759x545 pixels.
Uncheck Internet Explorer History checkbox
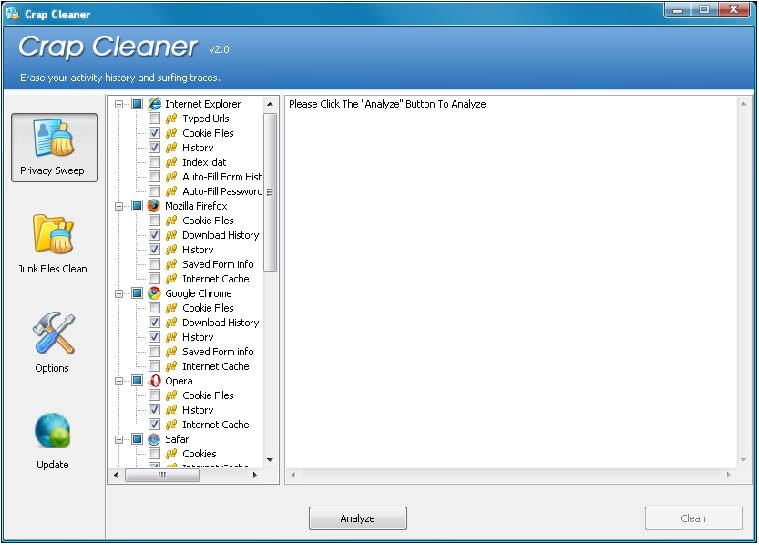coord(154,147)
